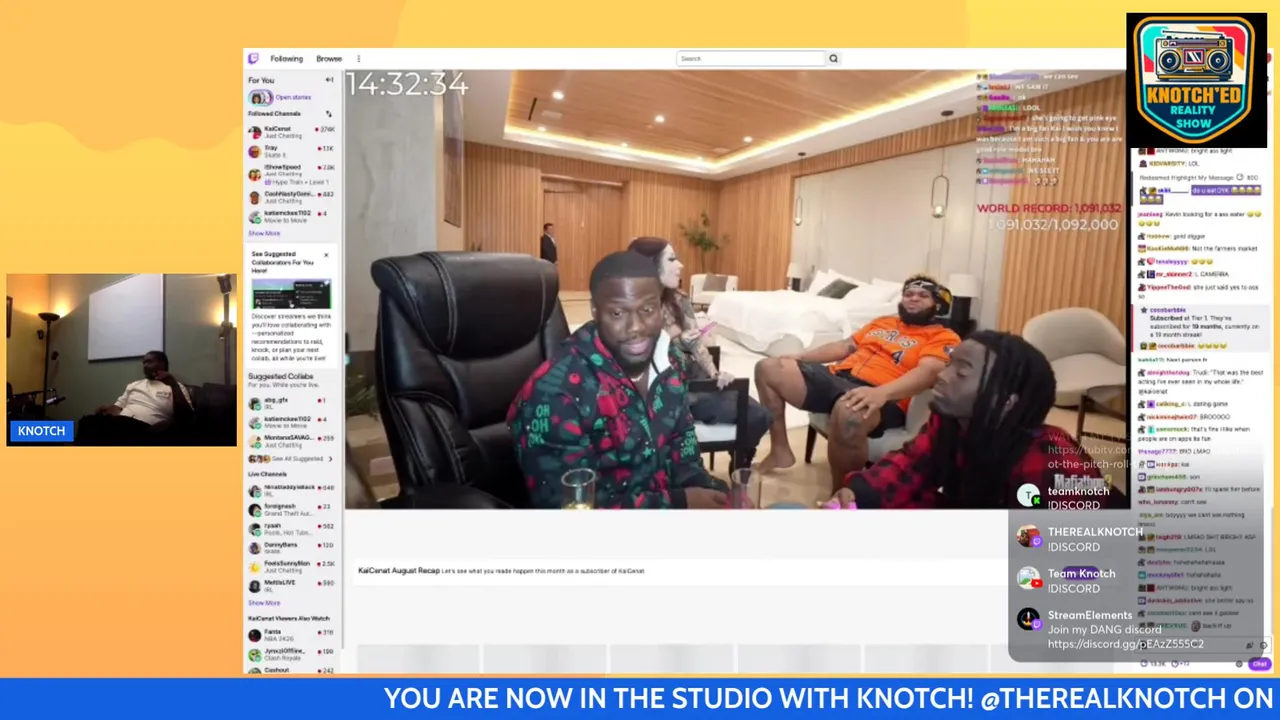Click abg_gfx avatar icon
Viewport: 1280px width, 720px height.
[x=255, y=402]
